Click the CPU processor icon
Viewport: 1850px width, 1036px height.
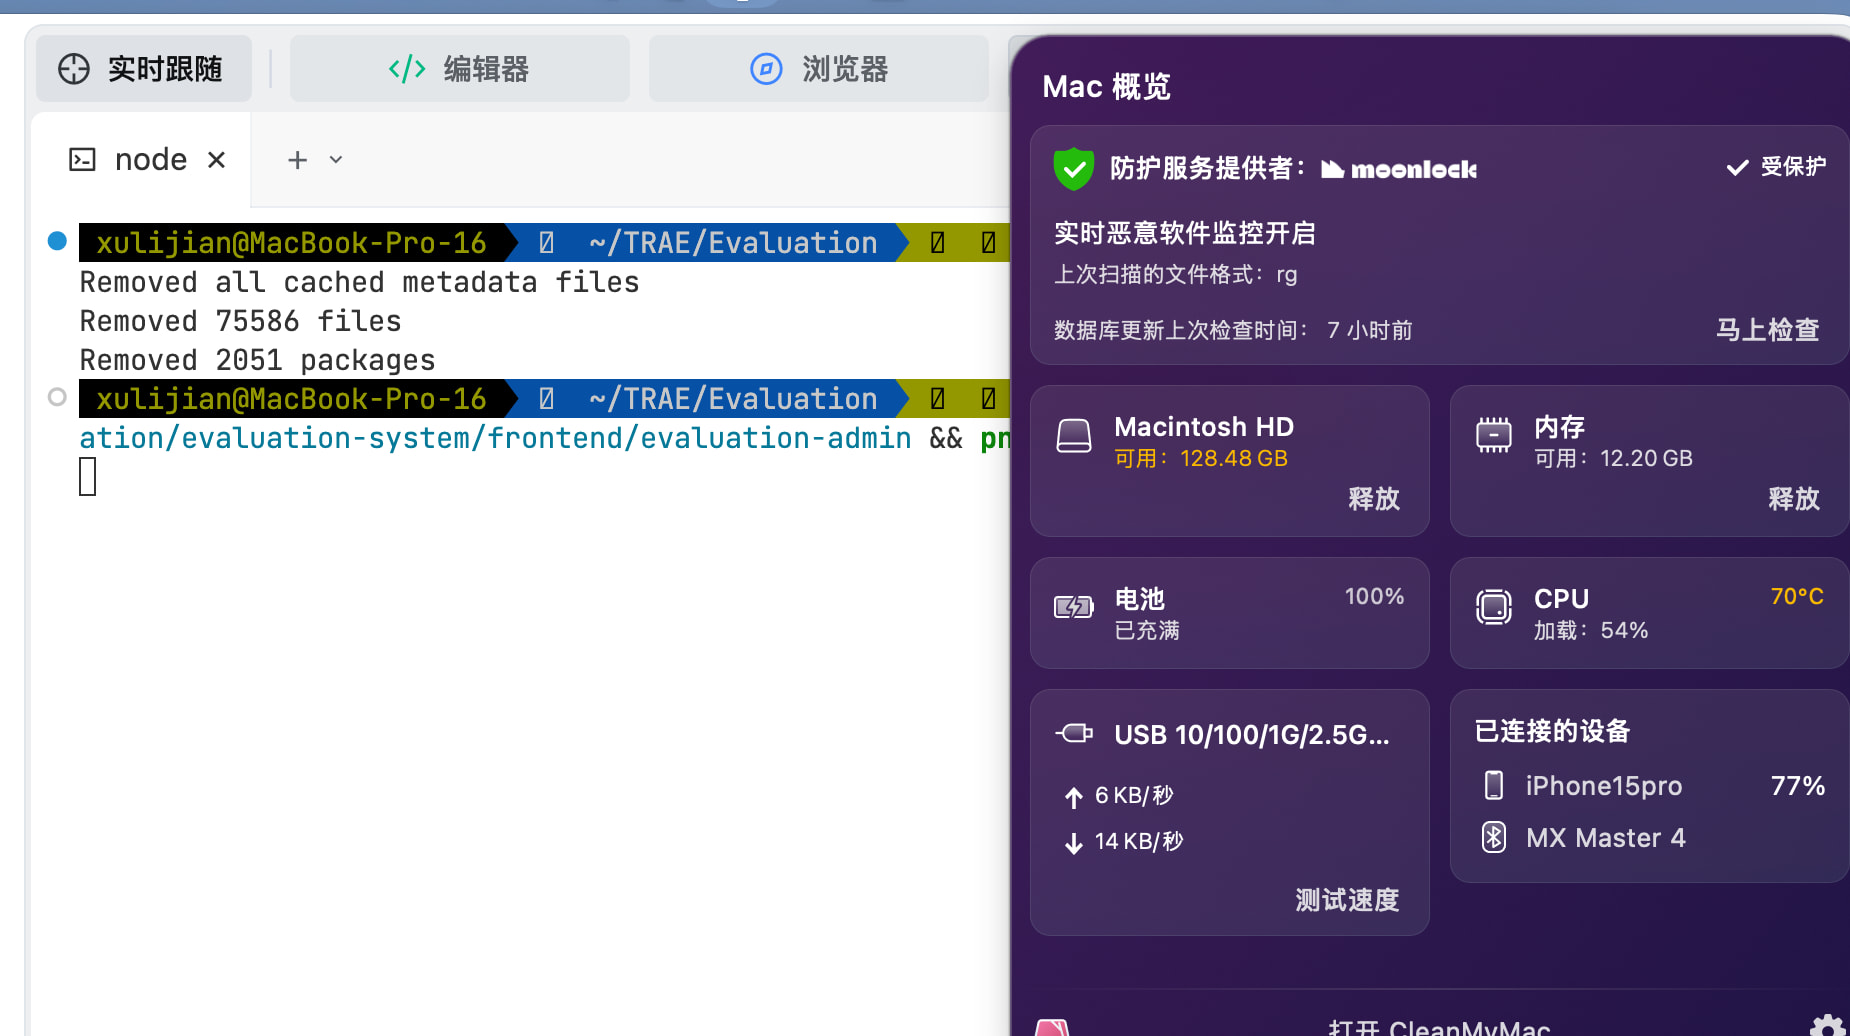1494,607
